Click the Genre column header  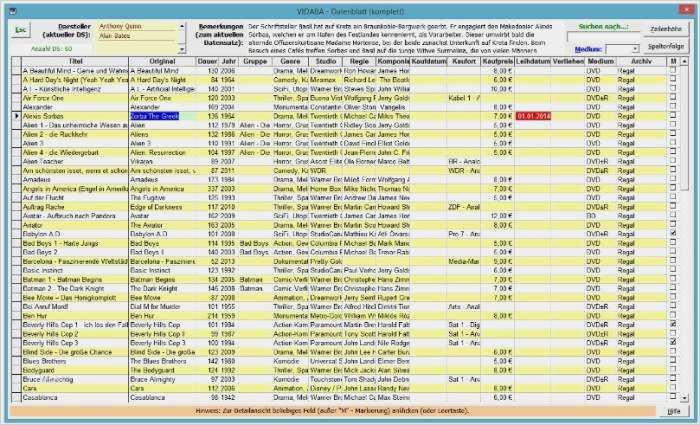[x=290, y=61]
